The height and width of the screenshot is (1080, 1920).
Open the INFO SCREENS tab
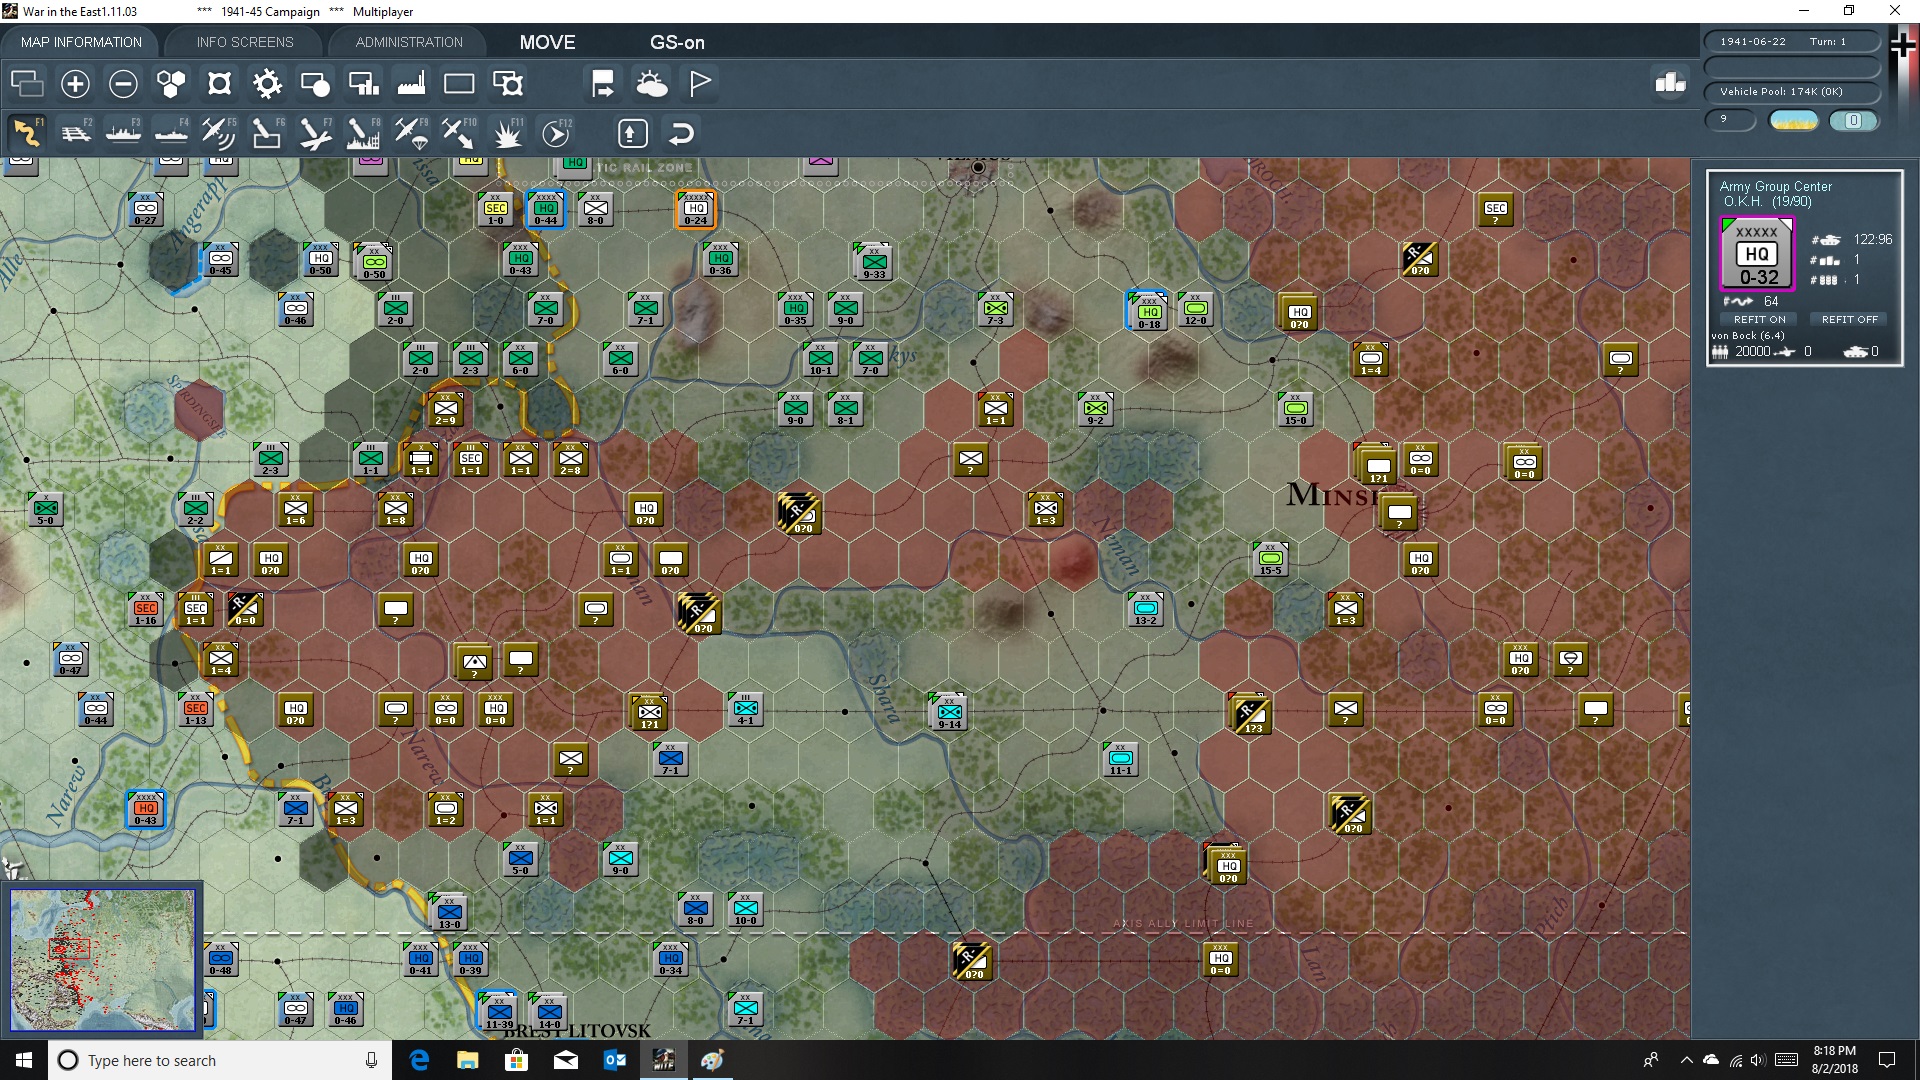click(x=245, y=42)
